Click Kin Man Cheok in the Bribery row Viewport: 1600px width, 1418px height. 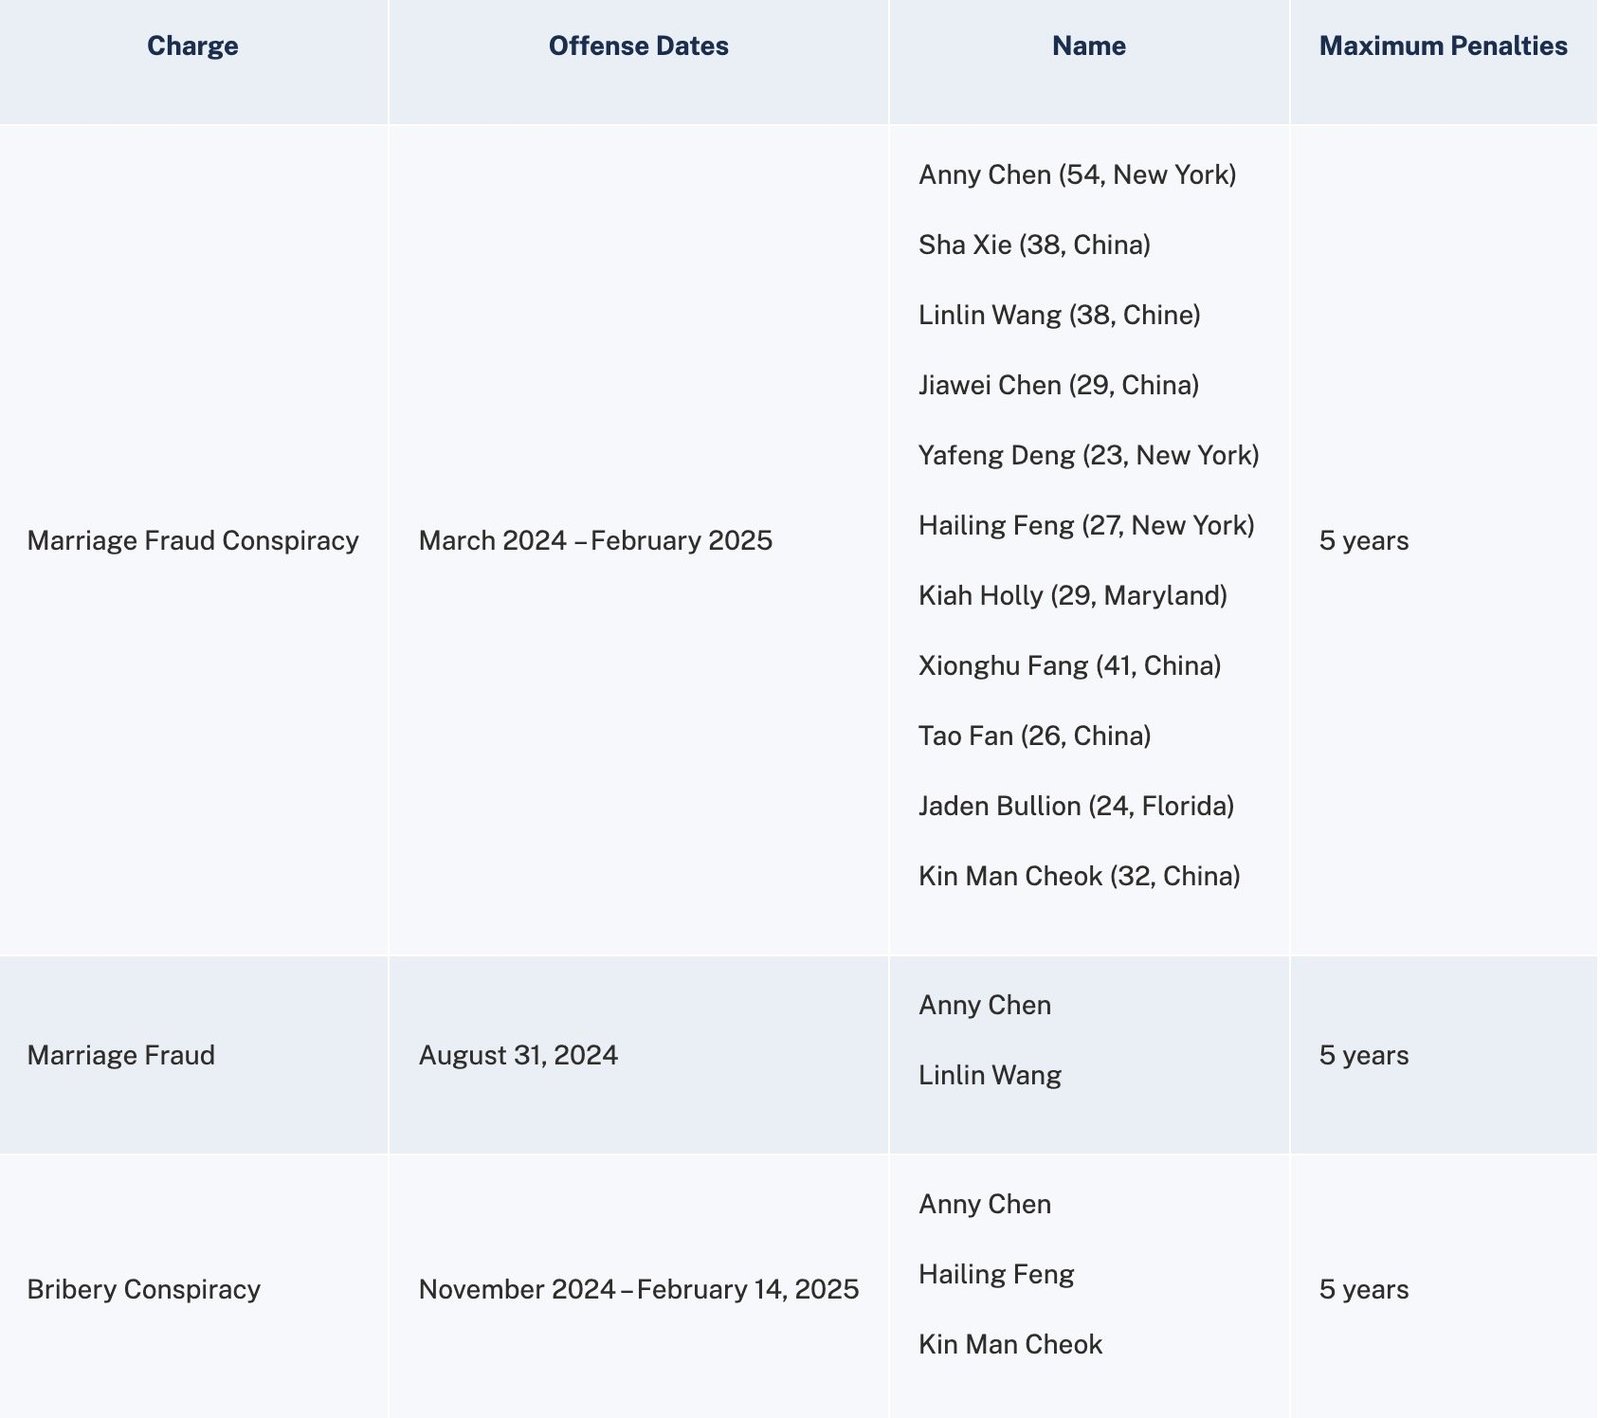(x=1011, y=1345)
